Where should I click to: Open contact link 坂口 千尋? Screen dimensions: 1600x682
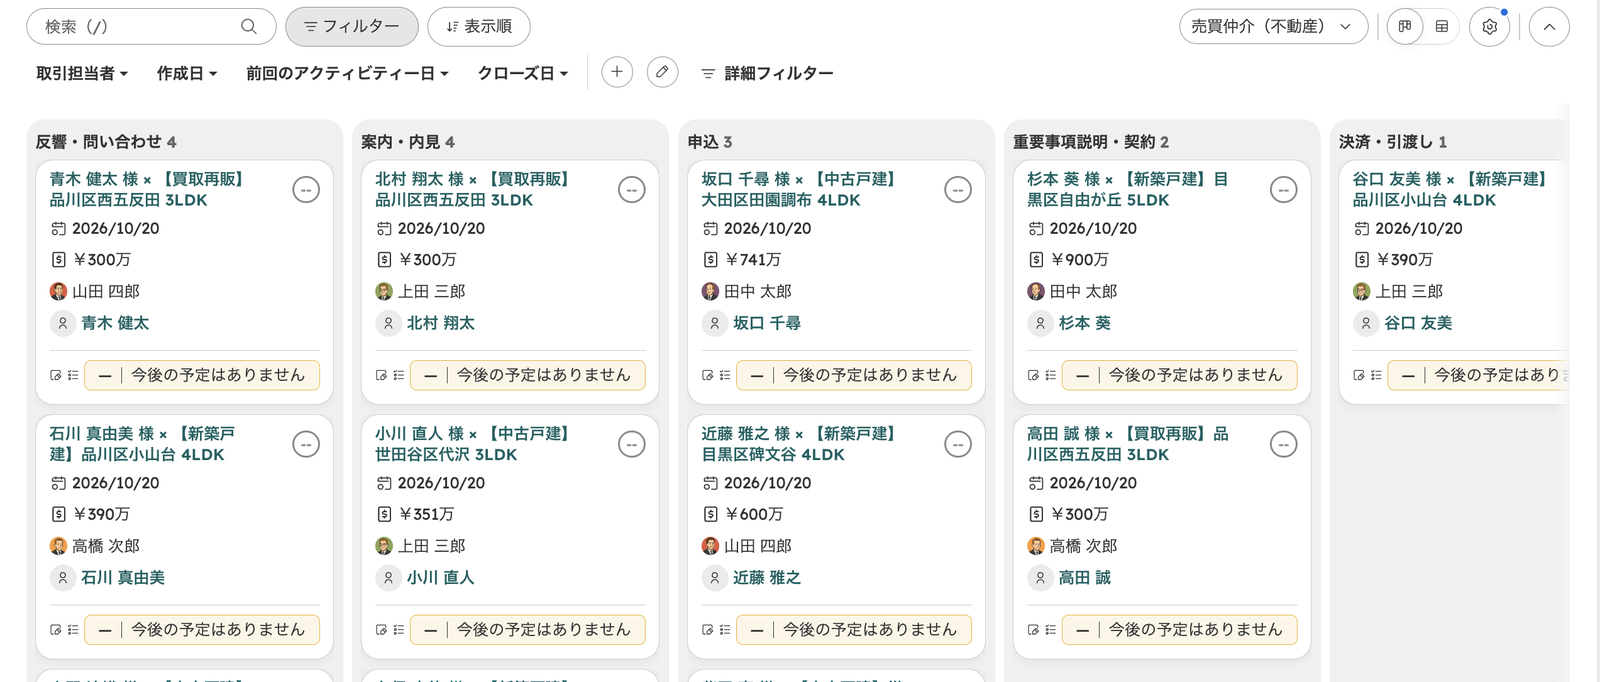pyautogui.click(x=767, y=323)
